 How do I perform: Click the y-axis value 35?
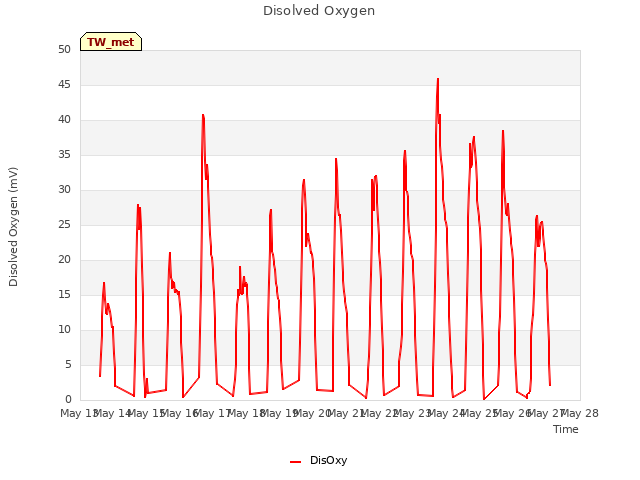(64, 155)
